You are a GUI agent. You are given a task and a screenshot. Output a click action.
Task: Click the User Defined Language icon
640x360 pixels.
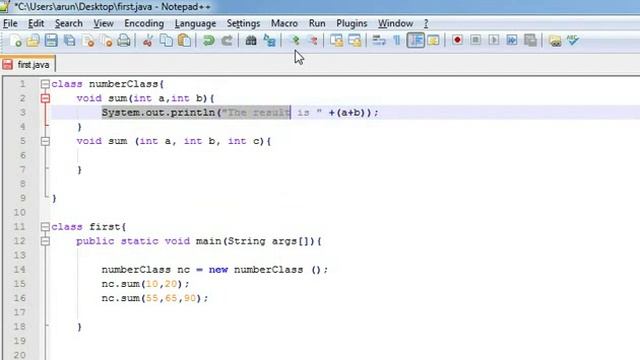tap(433, 40)
